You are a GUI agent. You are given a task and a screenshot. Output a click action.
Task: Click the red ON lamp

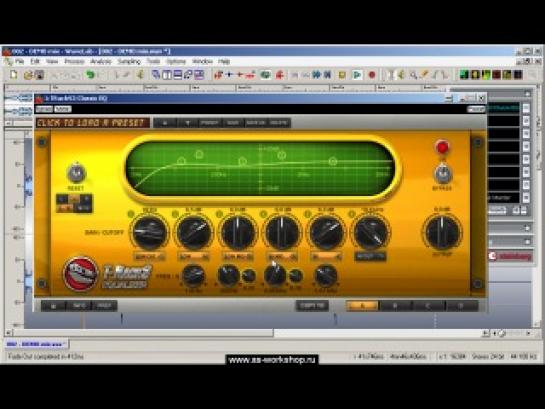tap(442, 147)
